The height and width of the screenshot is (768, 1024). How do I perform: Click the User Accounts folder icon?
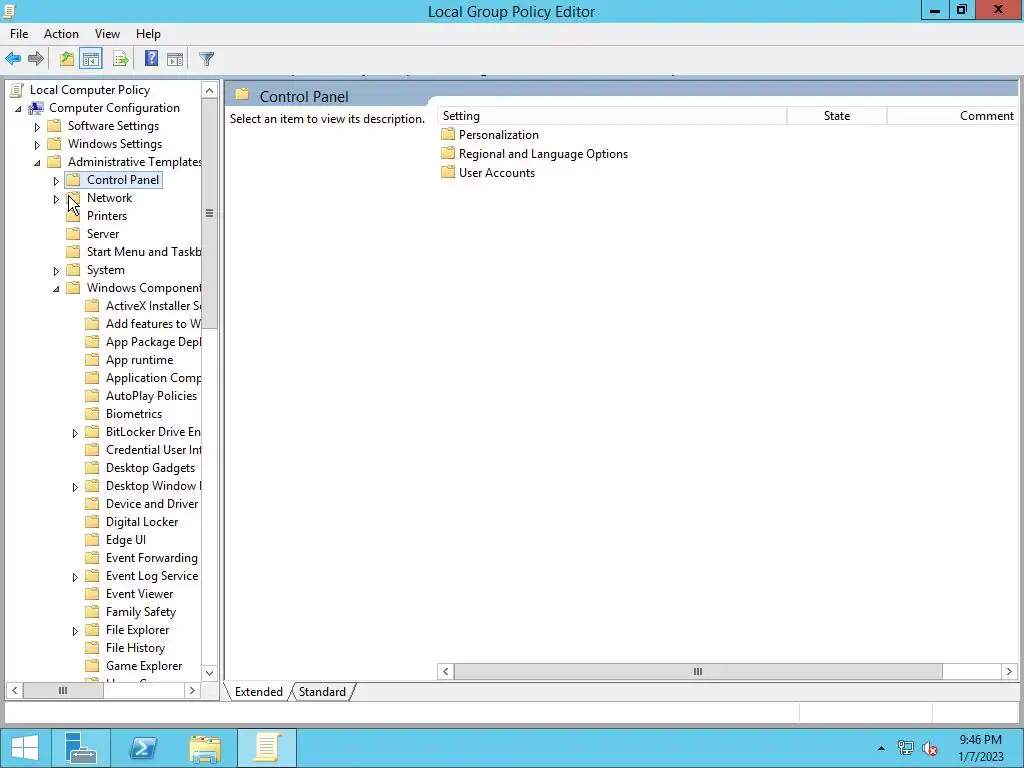[x=447, y=172]
